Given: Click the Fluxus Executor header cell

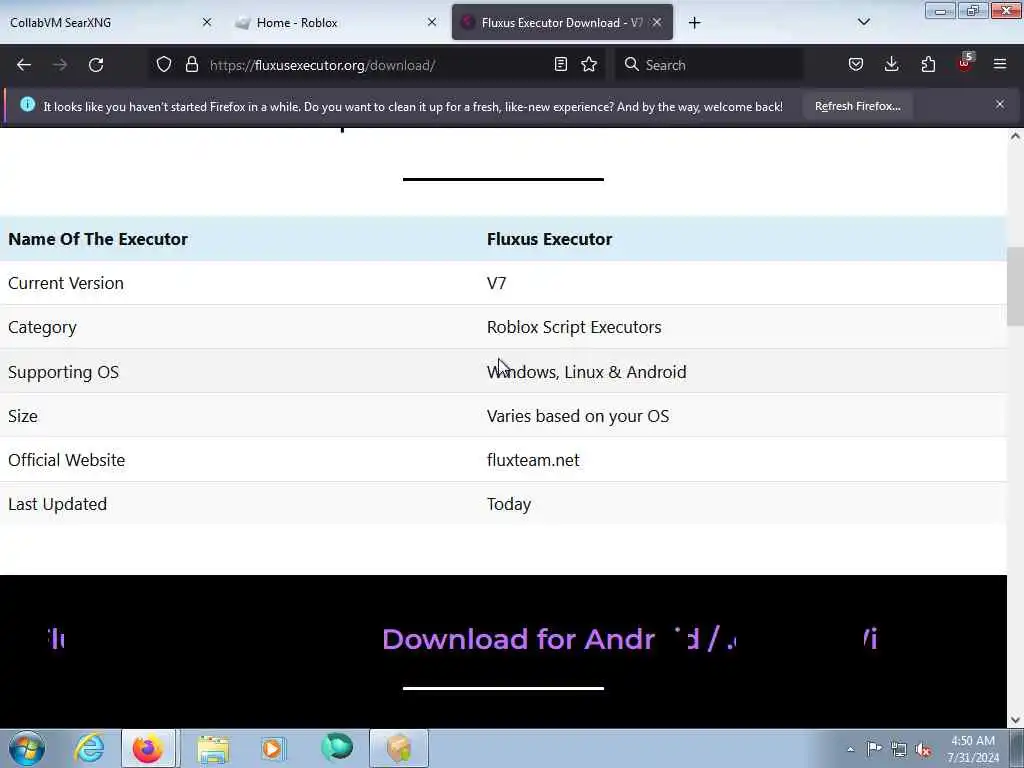Looking at the screenshot, I should coord(549,239).
